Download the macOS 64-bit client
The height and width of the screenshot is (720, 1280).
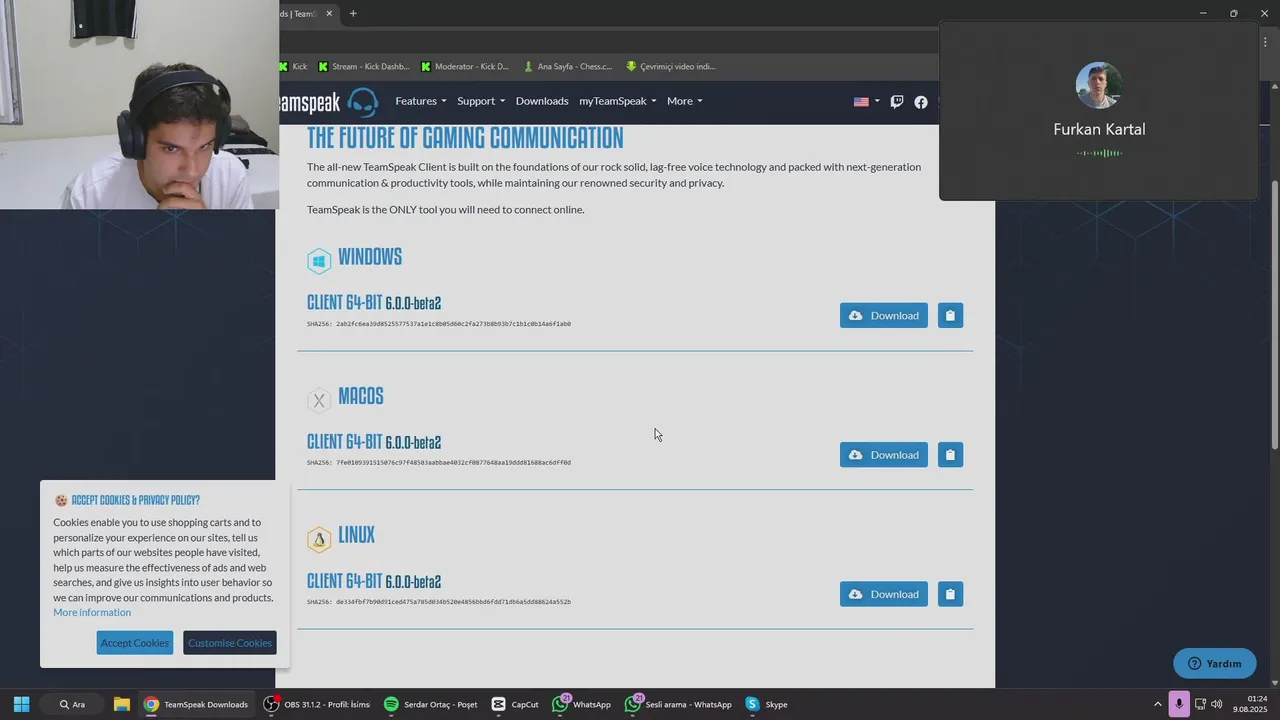point(884,455)
